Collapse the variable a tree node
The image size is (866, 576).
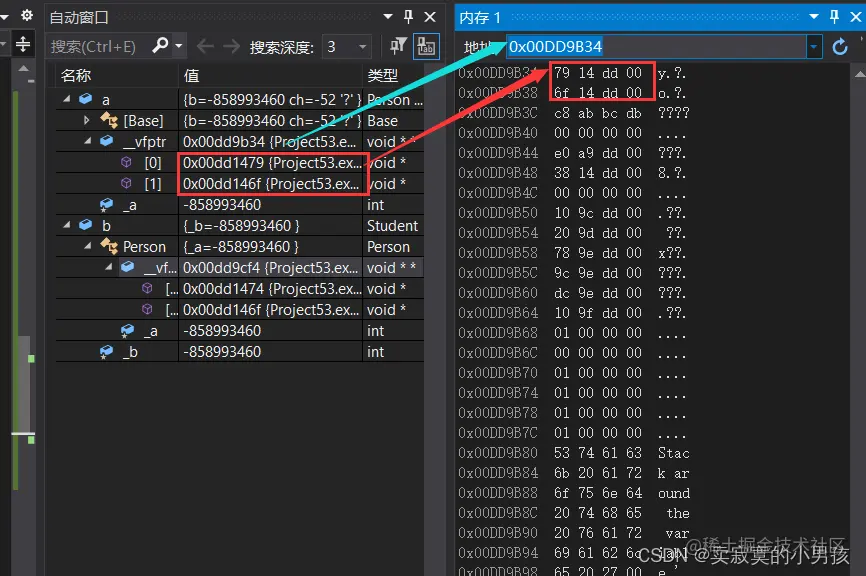pyautogui.click(x=67, y=99)
